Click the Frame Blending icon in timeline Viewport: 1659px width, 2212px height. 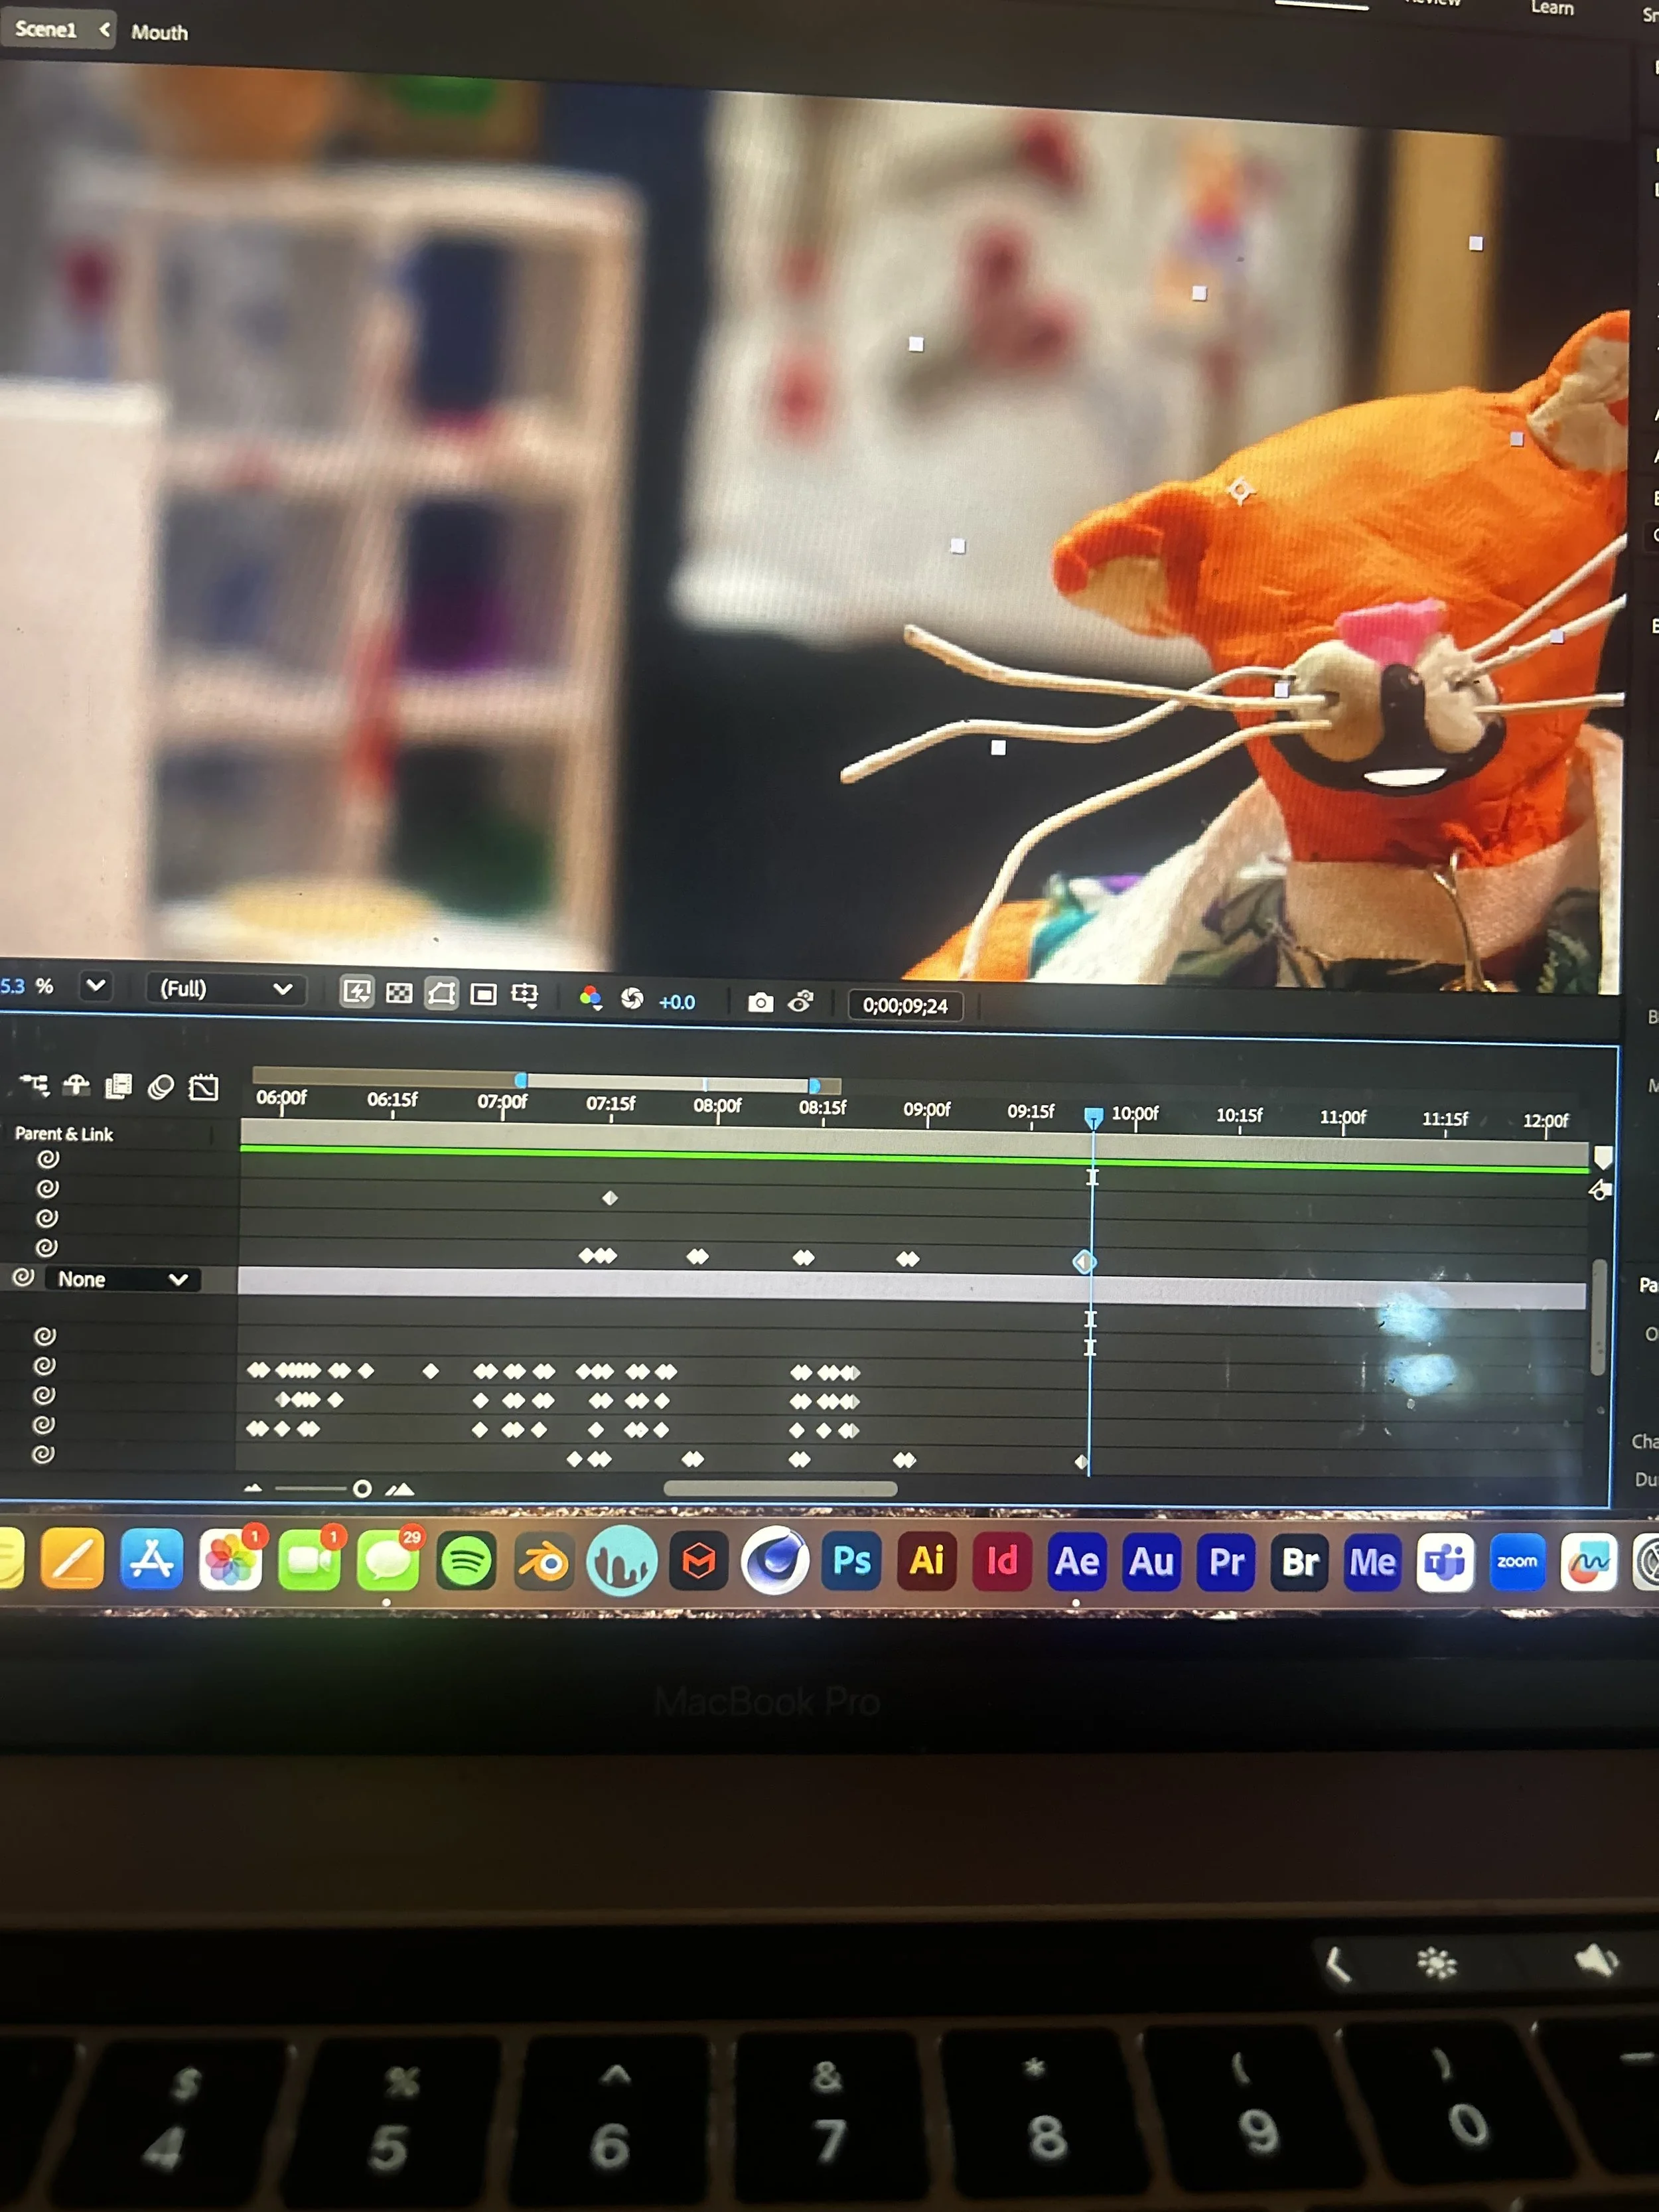coord(119,1086)
